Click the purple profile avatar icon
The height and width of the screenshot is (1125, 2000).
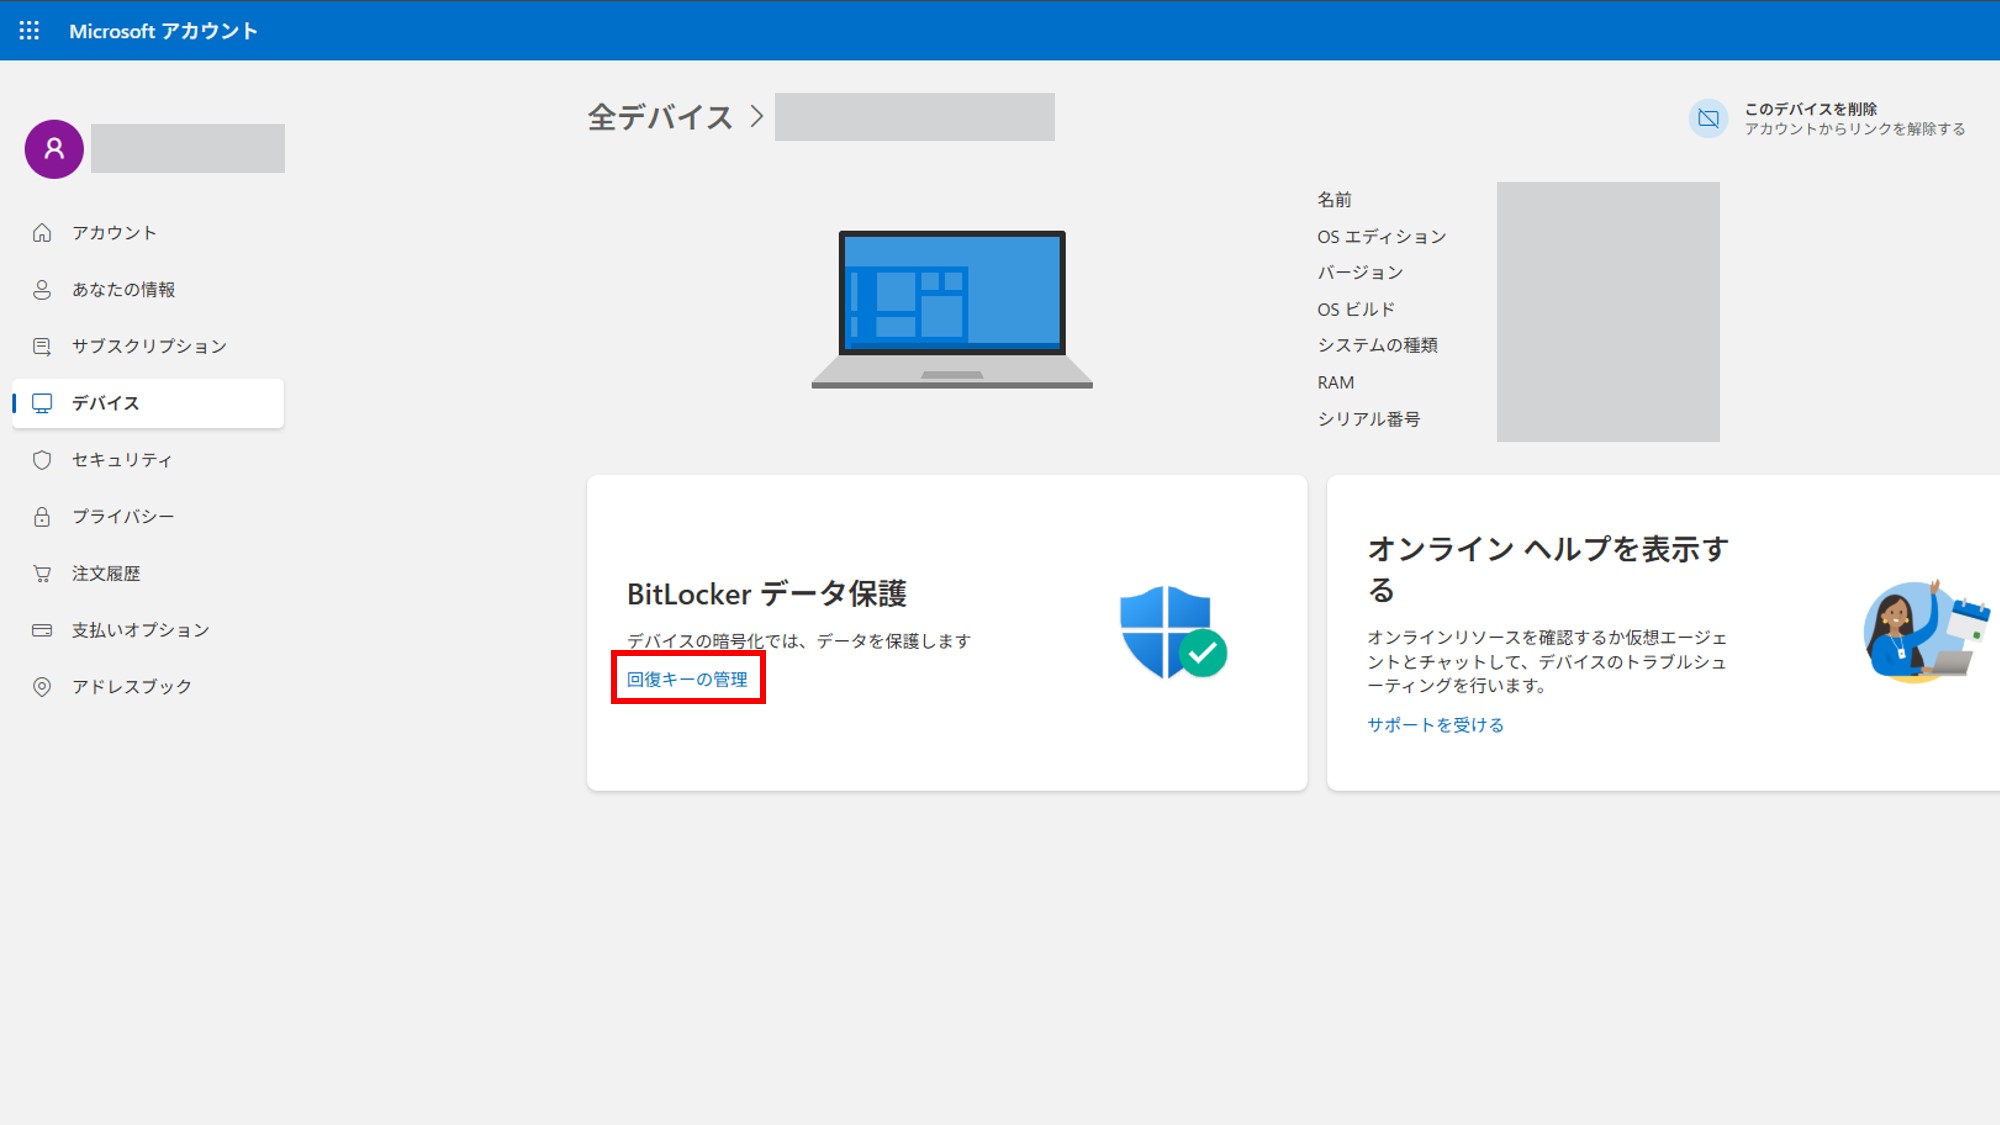pyautogui.click(x=54, y=149)
